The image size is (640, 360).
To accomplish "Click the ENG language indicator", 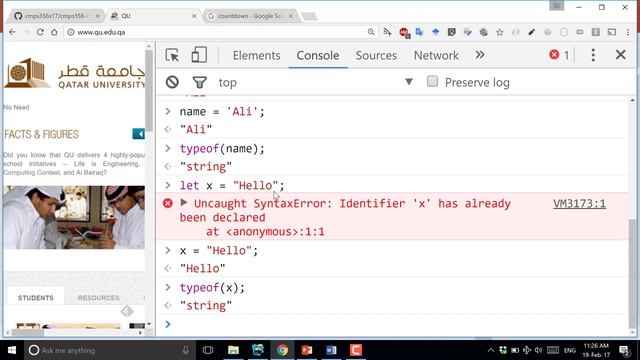I will coord(570,351).
